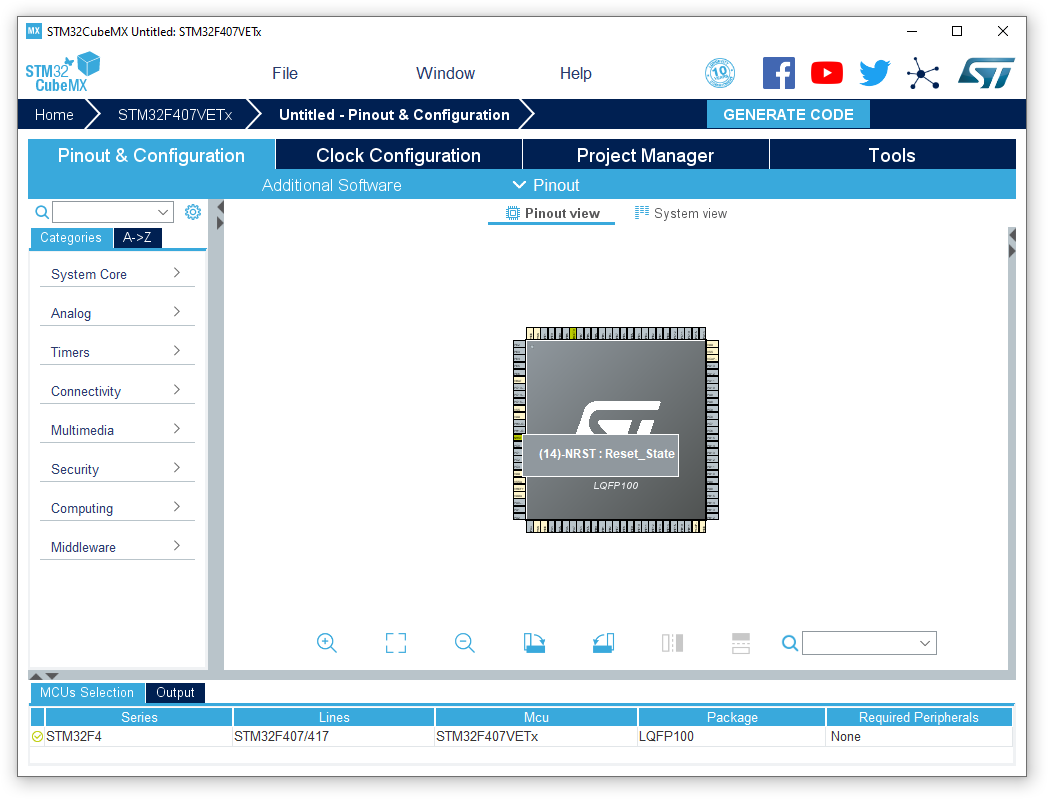Click the GENERATE CODE button
Screen dimensions: 1048x799
788,114
